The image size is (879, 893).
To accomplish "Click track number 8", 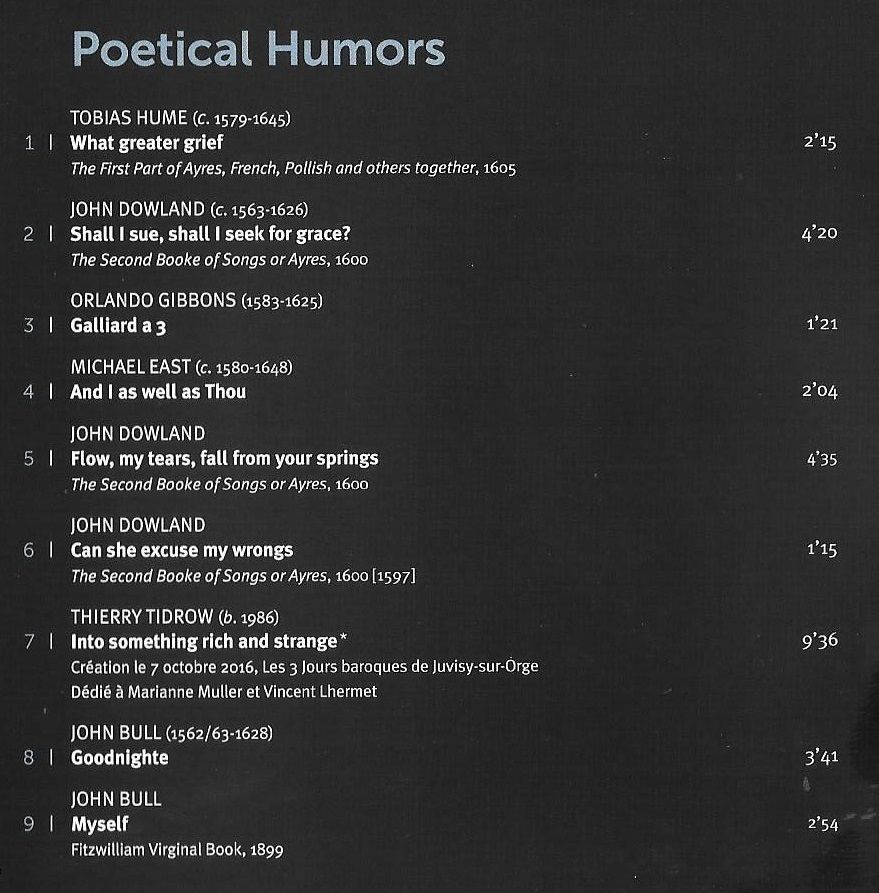I will tap(28, 758).
